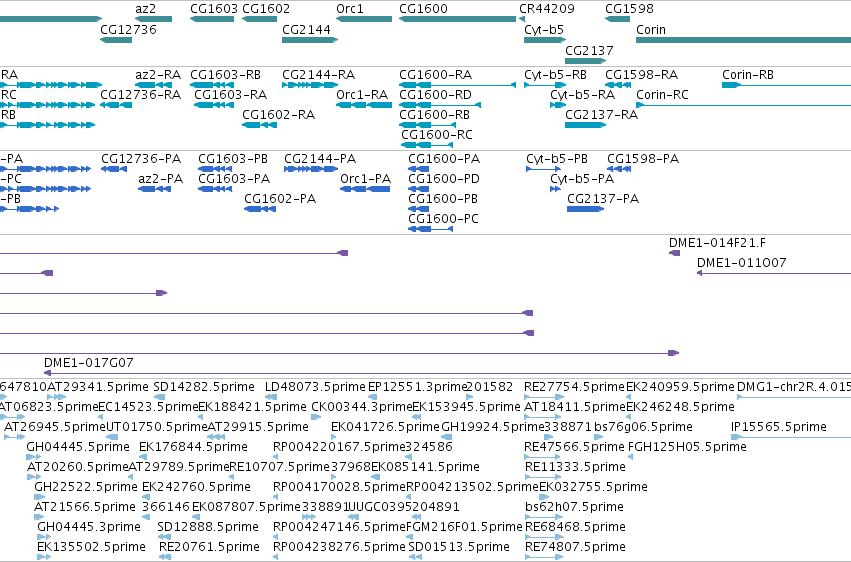The height and width of the screenshot is (562, 851).
Task: Select the EK242760.5prime EST label
Action: pos(196,487)
